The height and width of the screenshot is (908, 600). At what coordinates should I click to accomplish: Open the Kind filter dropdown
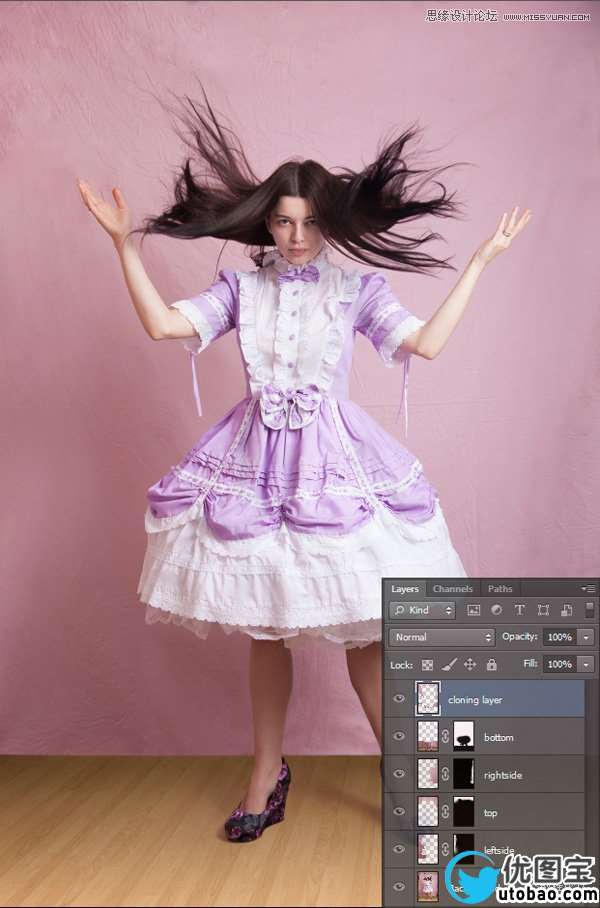[x=423, y=610]
